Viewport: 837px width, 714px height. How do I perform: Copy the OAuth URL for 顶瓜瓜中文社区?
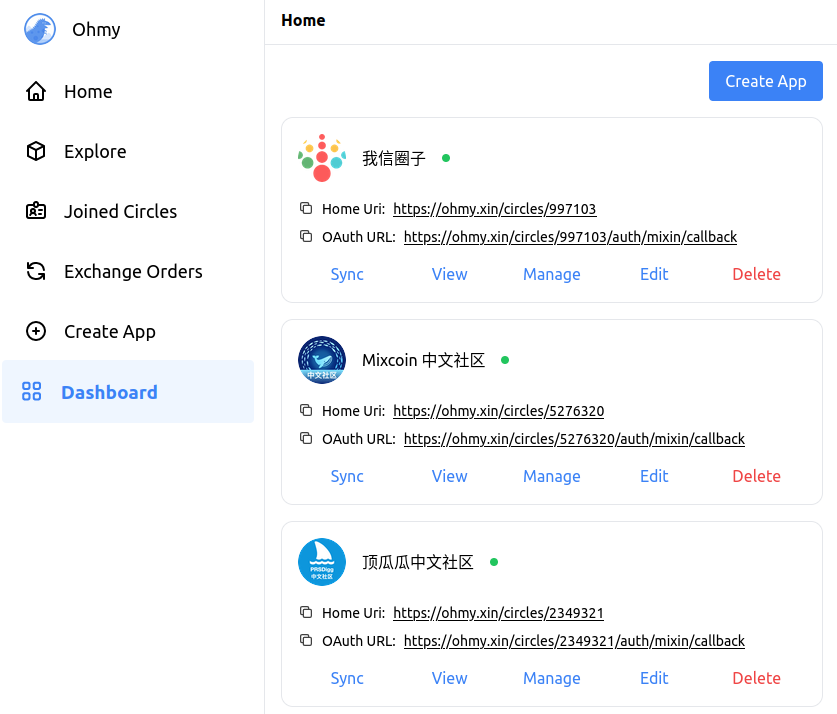pos(306,641)
